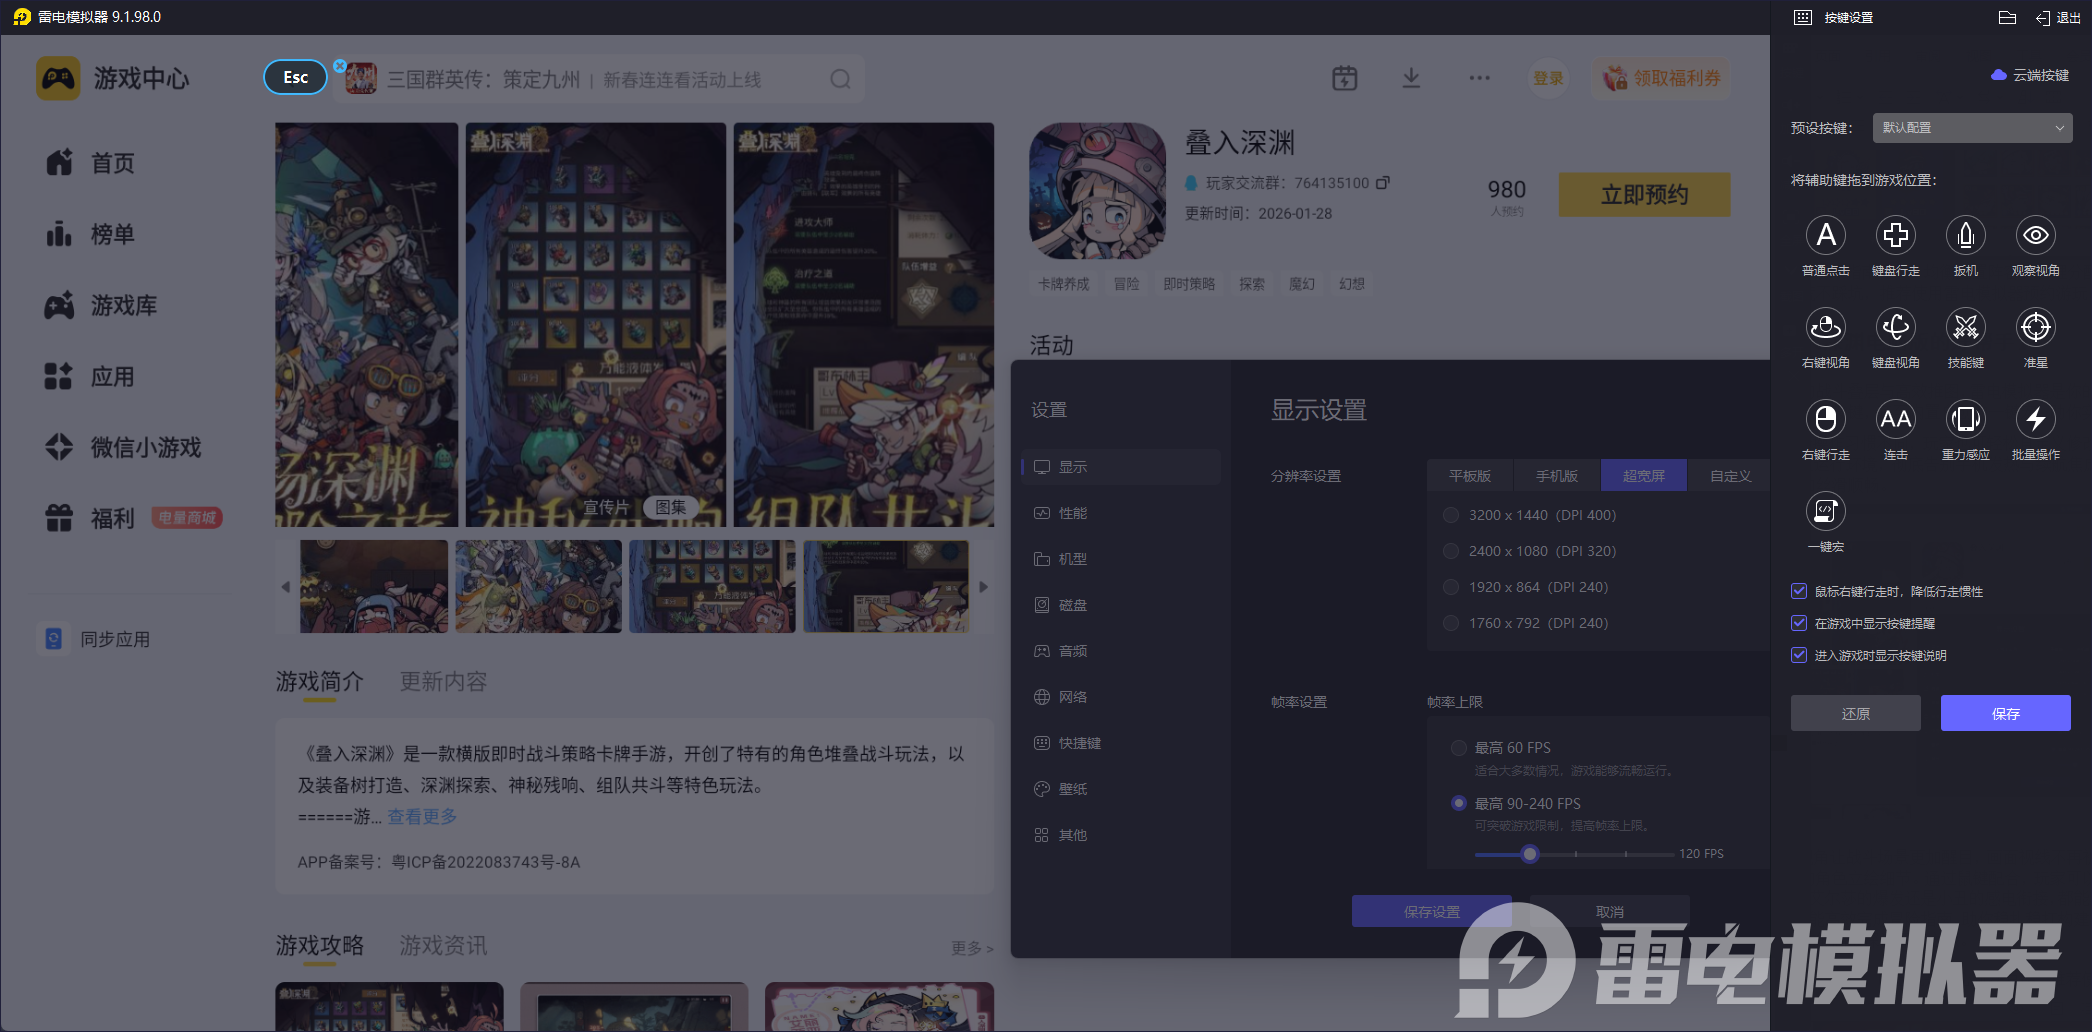Switch to the 自定义 resolution tab

click(1730, 476)
